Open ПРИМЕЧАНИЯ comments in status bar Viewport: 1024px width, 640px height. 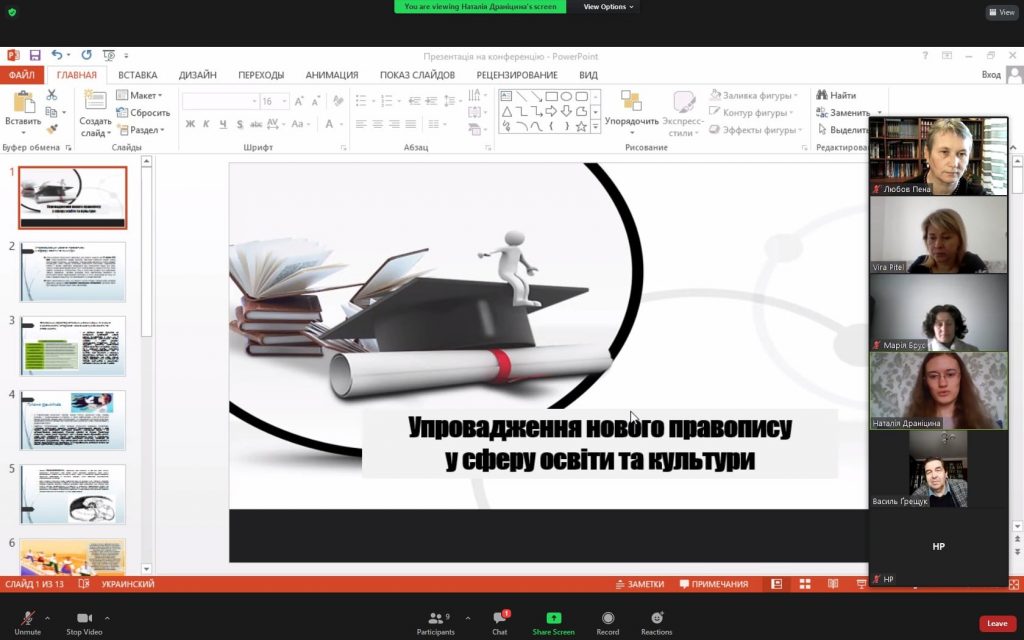[713, 584]
